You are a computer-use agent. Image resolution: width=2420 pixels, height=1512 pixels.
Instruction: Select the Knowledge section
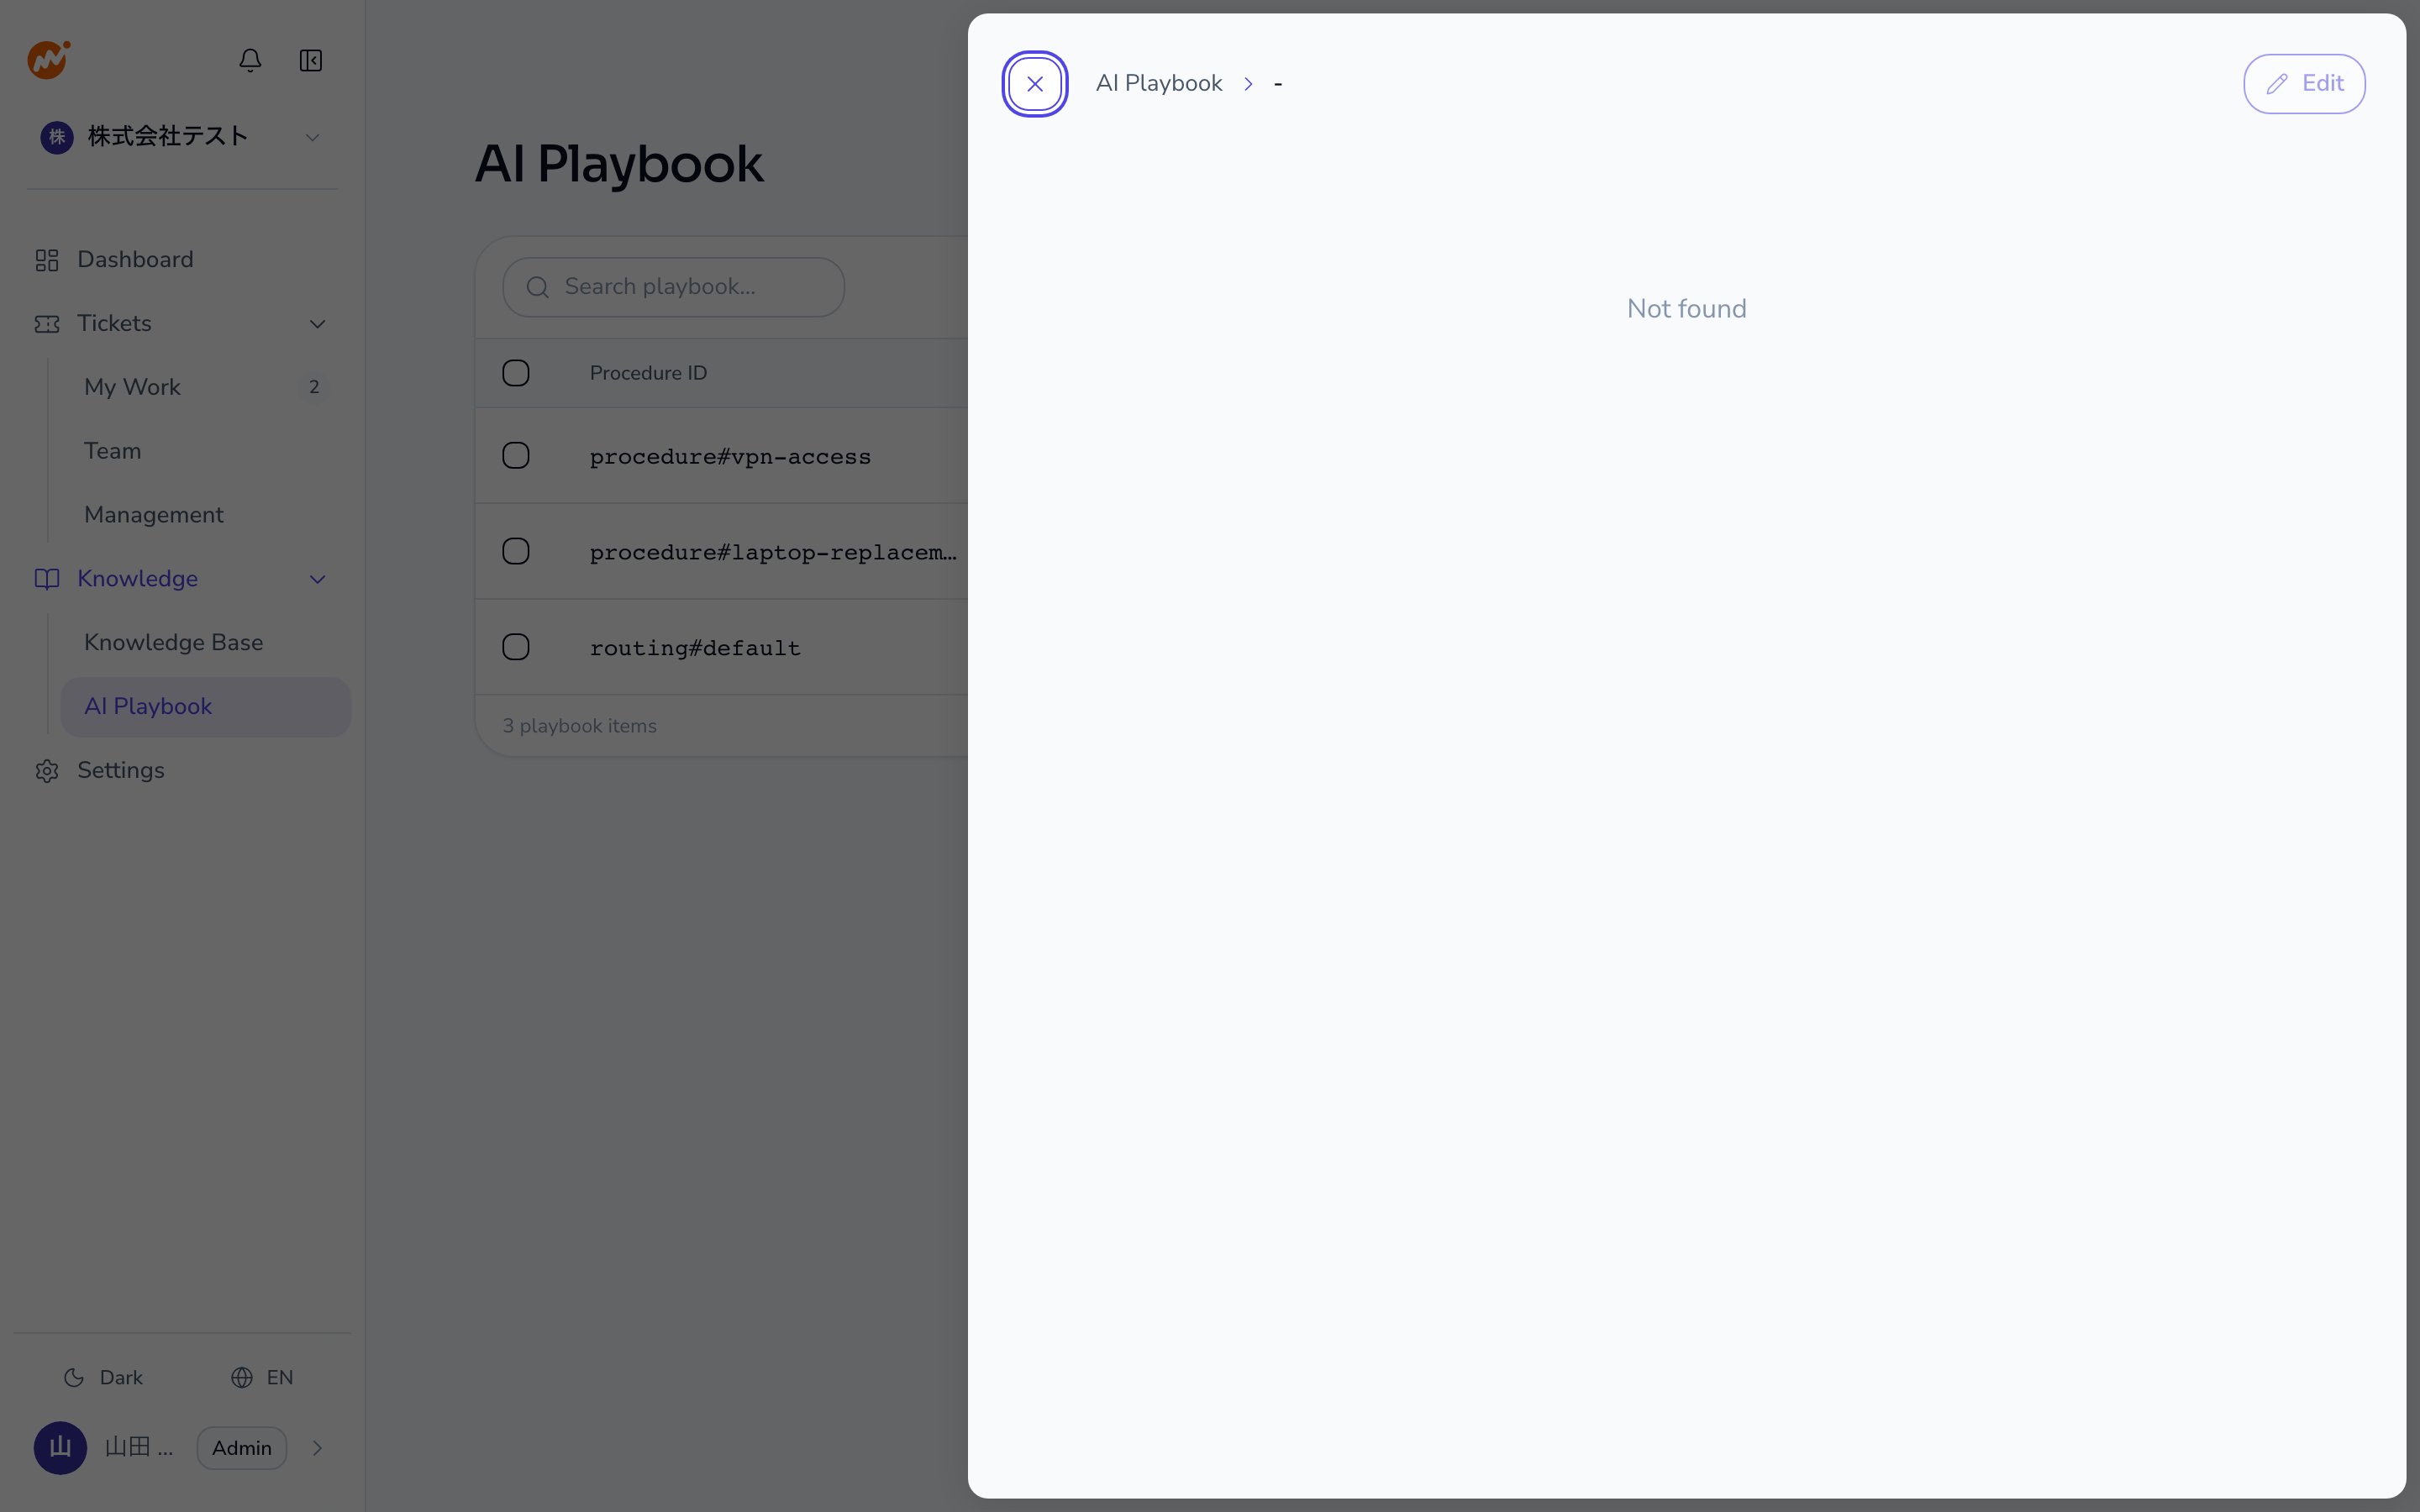click(x=182, y=579)
